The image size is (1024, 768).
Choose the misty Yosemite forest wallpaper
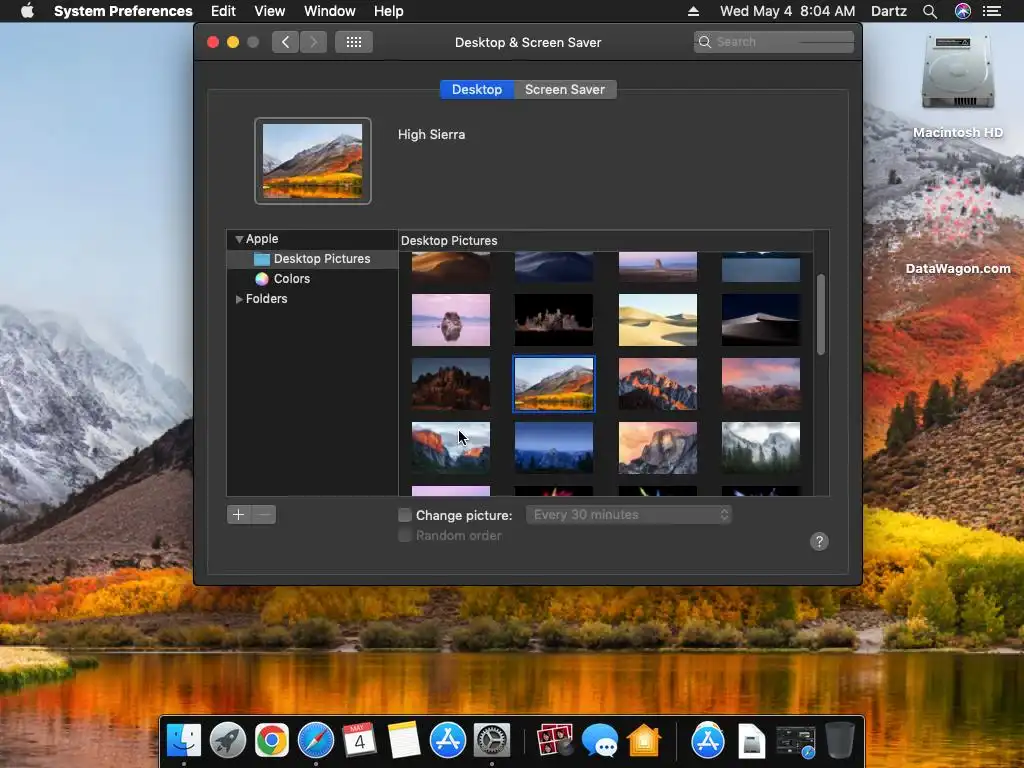point(761,448)
